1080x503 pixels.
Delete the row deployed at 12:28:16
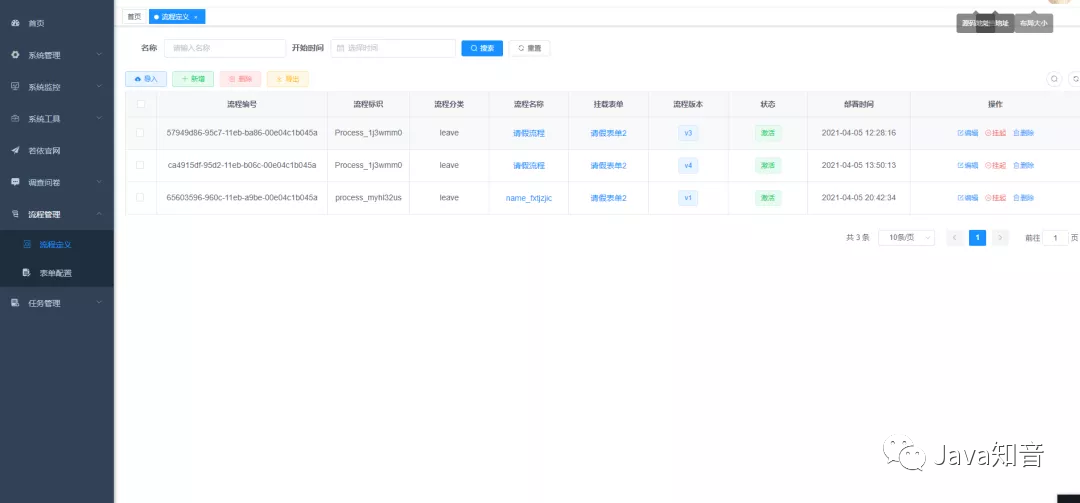(x=1024, y=133)
